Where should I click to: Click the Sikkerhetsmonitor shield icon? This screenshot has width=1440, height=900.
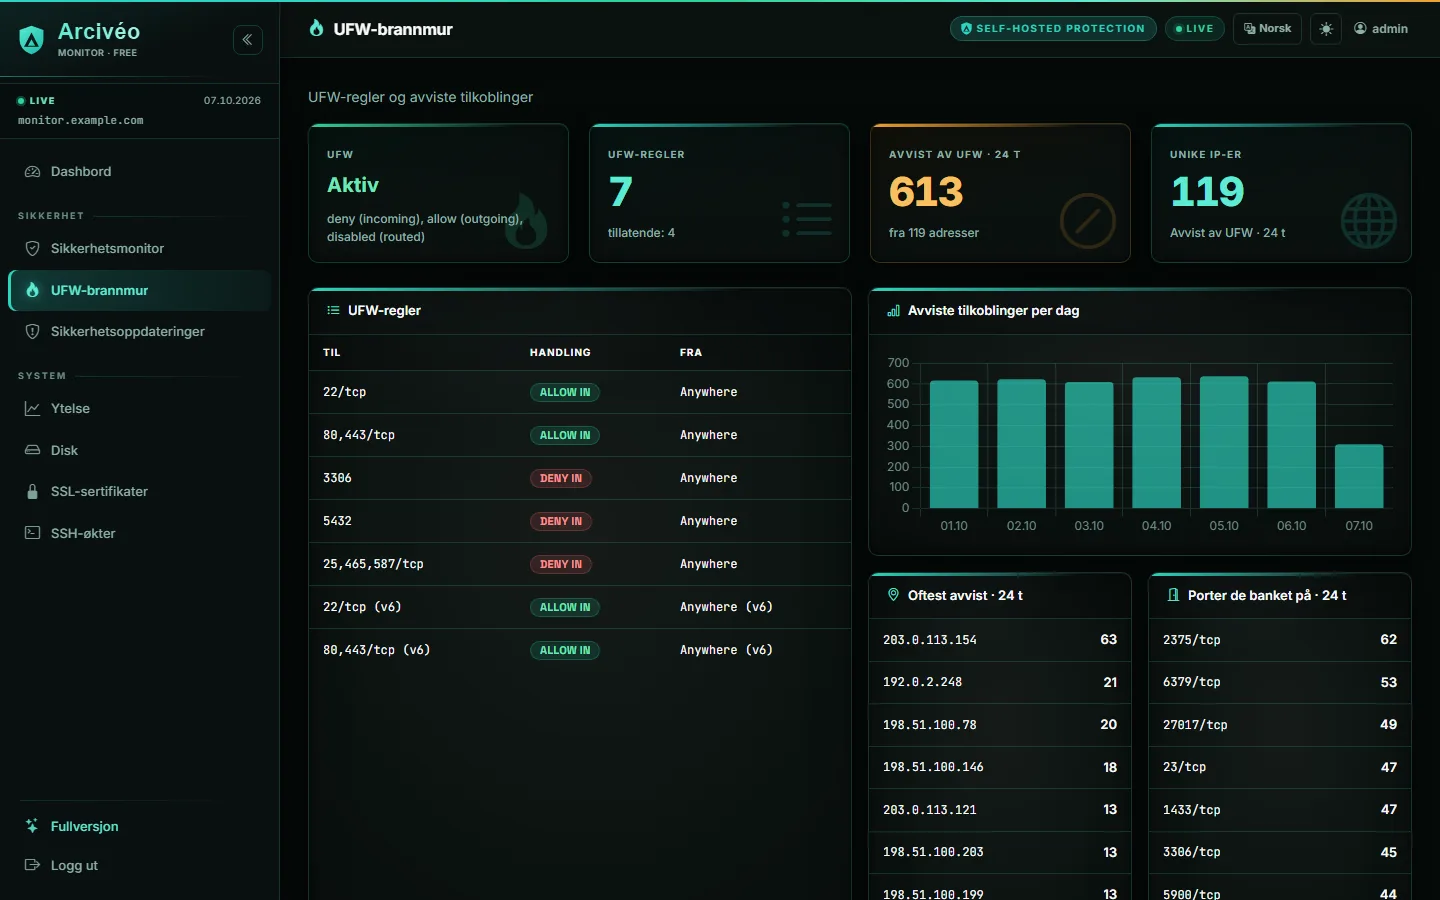pyautogui.click(x=32, y=248)
